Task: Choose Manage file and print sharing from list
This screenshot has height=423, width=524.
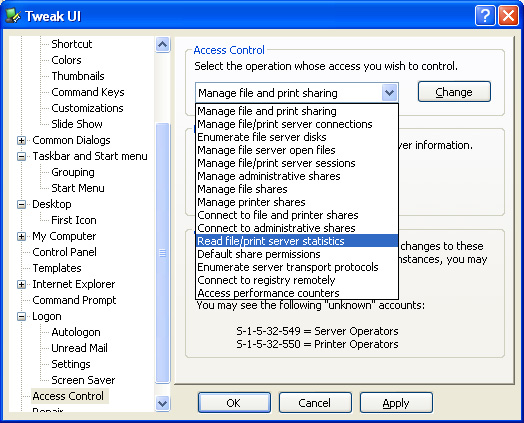Action: point(297,111)
